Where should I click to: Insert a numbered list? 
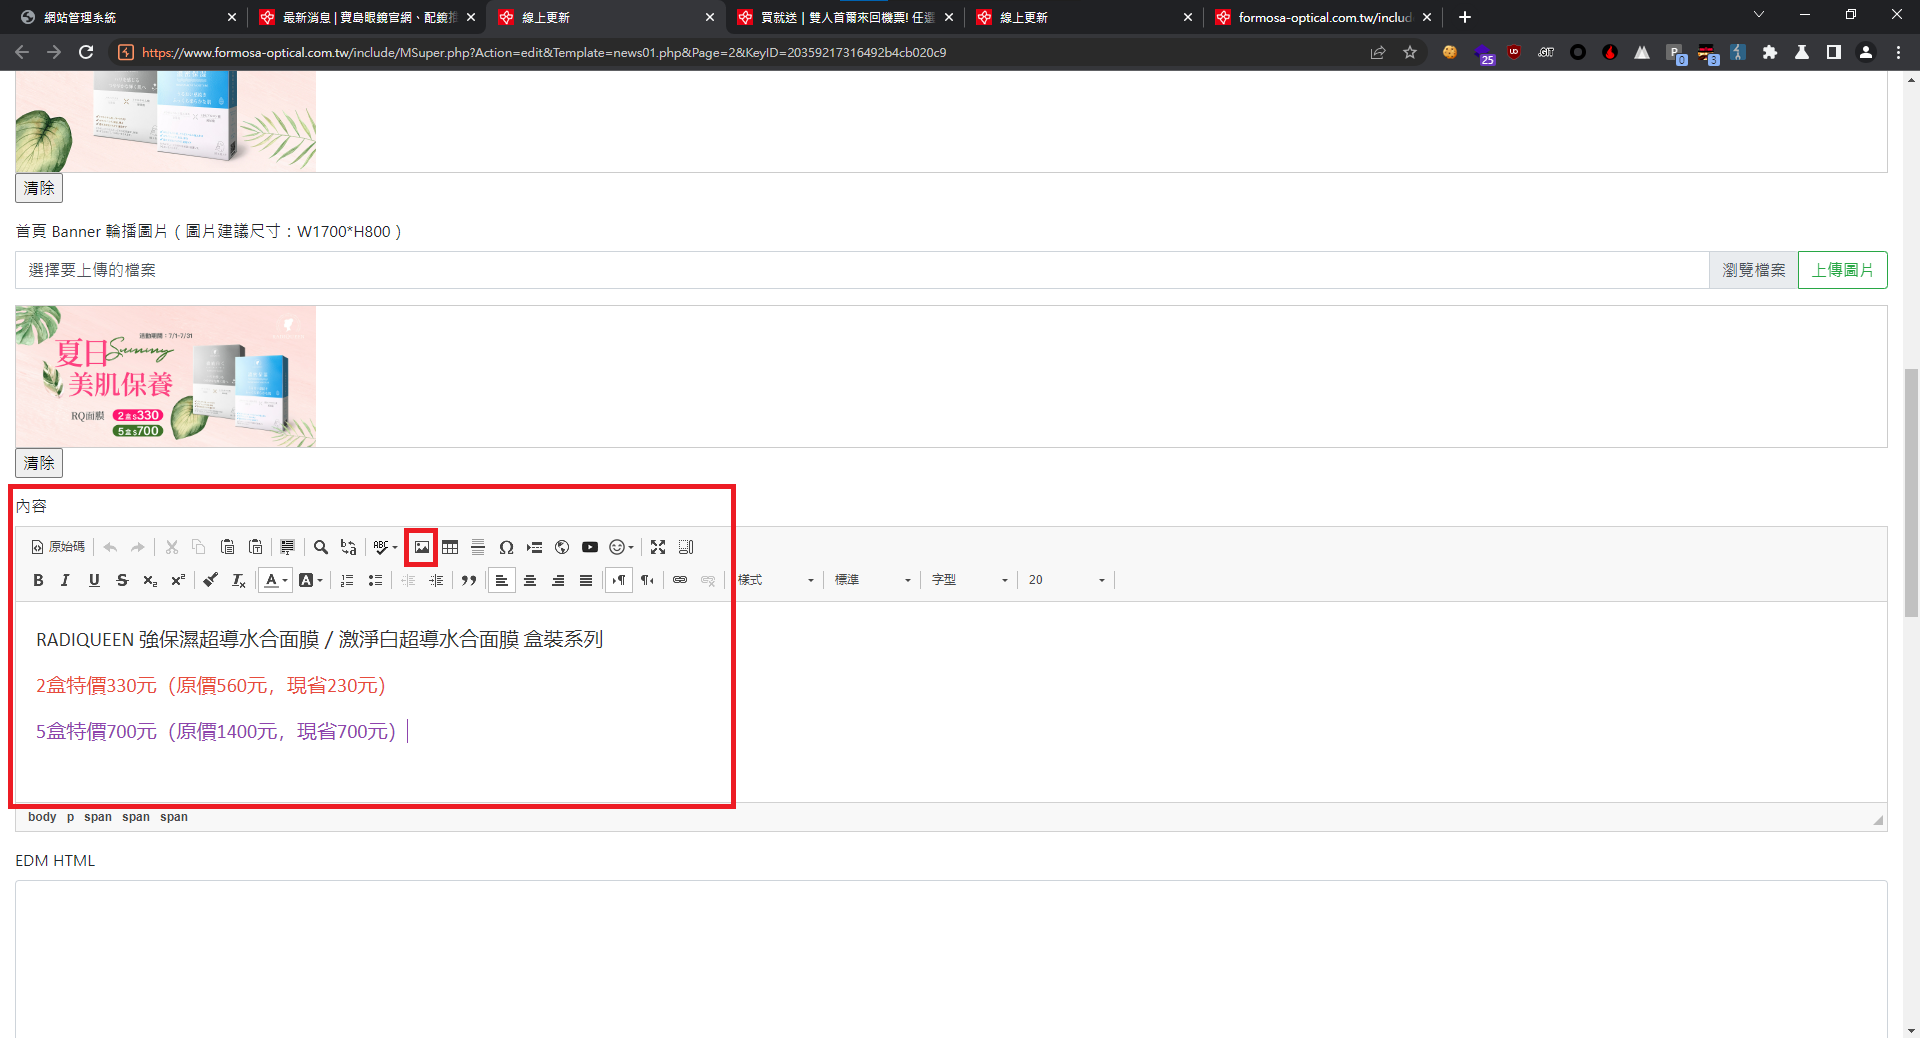tap(347, 580)
